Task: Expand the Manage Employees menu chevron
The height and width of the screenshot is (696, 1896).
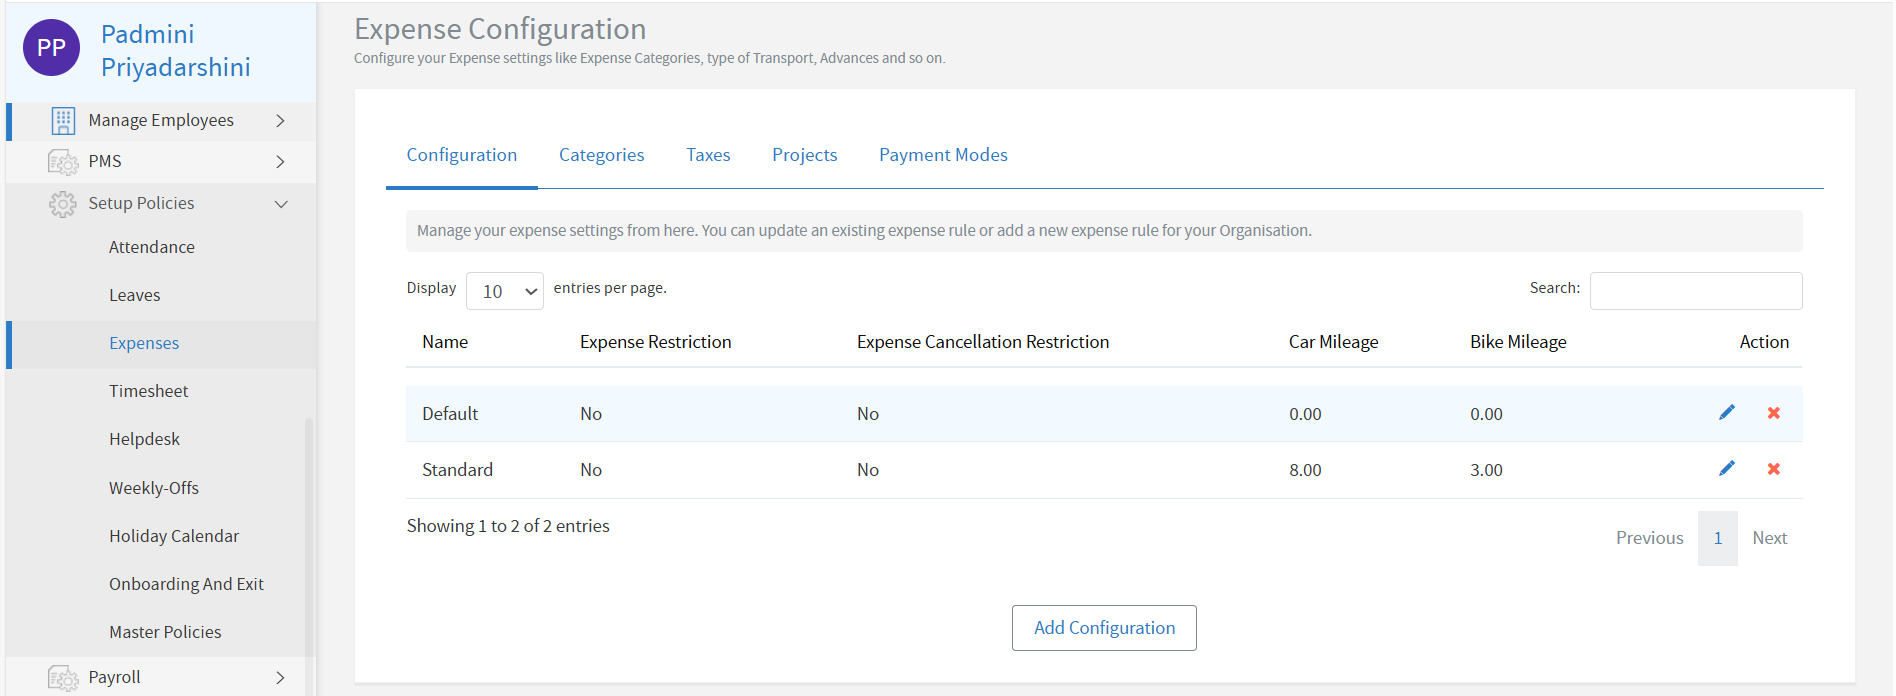Action: (x=280, y=121)
